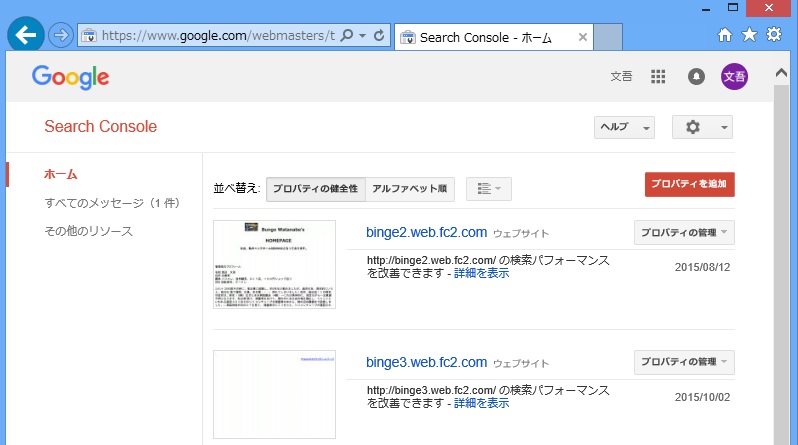Viewport: 798px width, 445px height.
Task: Click the scrollbar up arrow
Action: [781, 73]
